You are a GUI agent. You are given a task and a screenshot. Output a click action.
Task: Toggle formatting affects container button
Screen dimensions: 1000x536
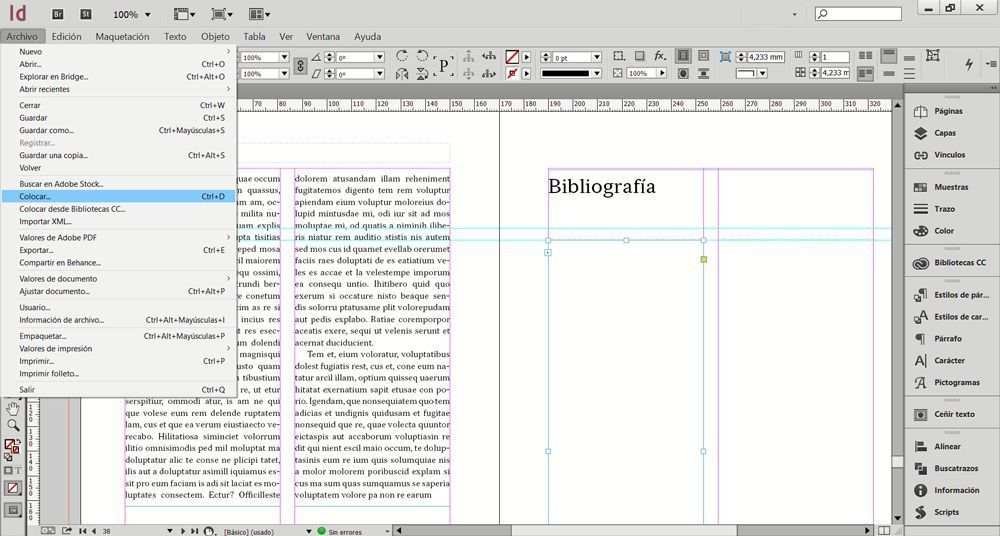tap(8, 471)
